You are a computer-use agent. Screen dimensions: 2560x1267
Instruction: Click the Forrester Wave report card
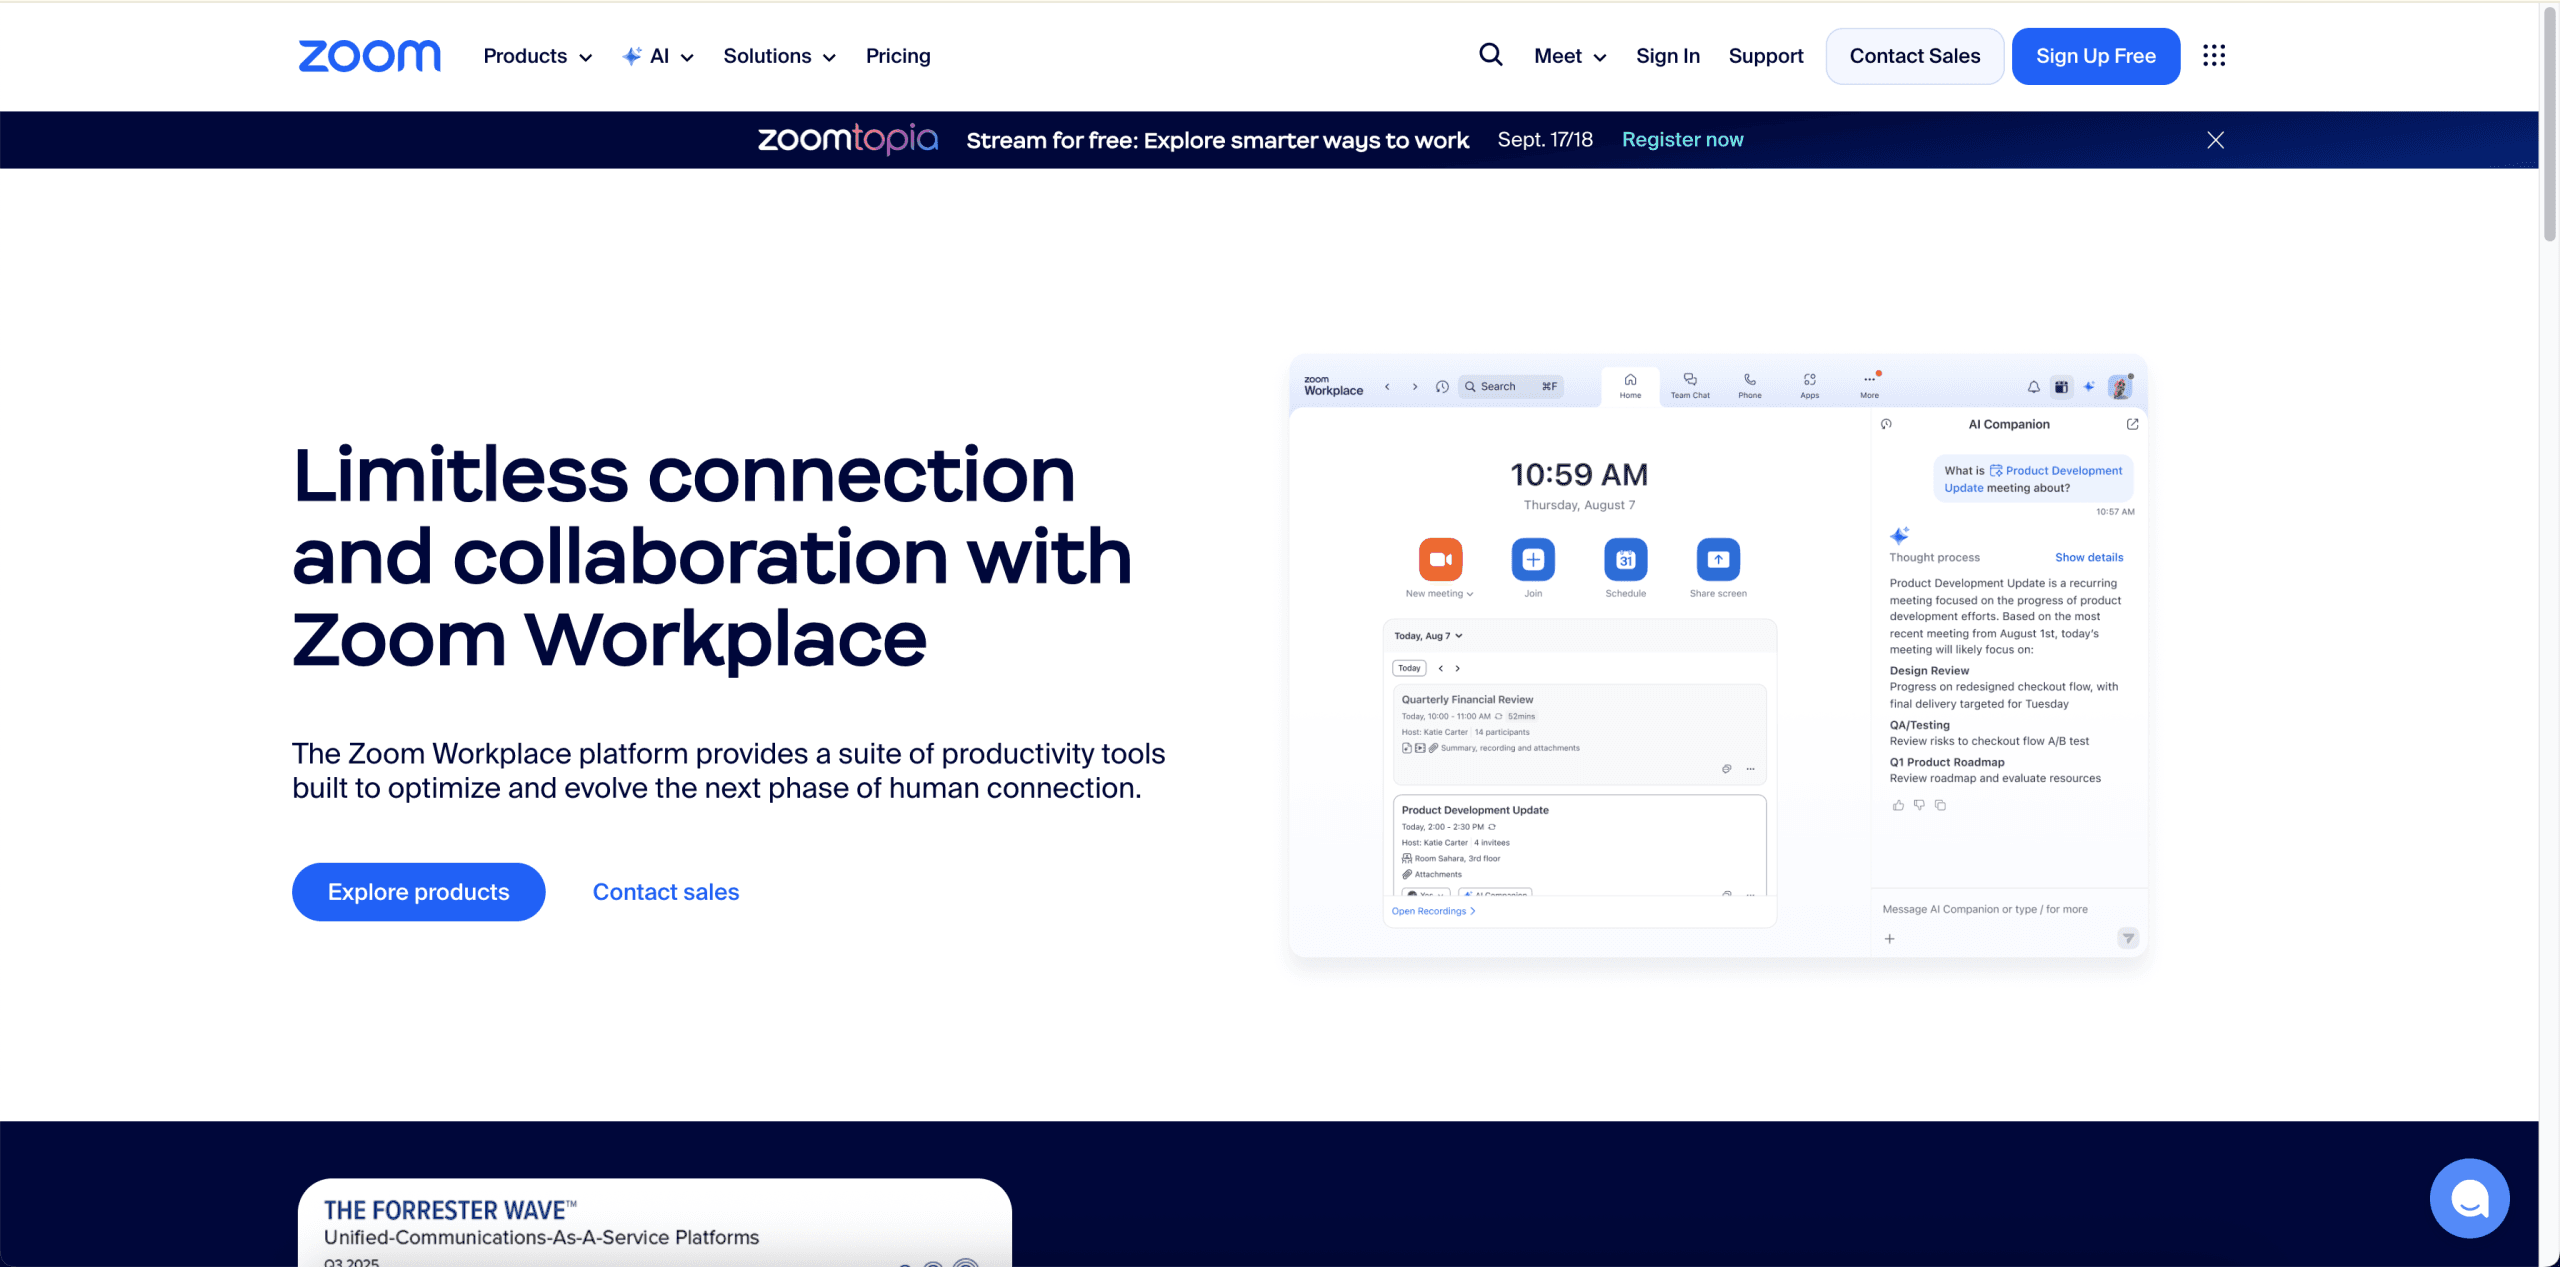(654, 1222)
